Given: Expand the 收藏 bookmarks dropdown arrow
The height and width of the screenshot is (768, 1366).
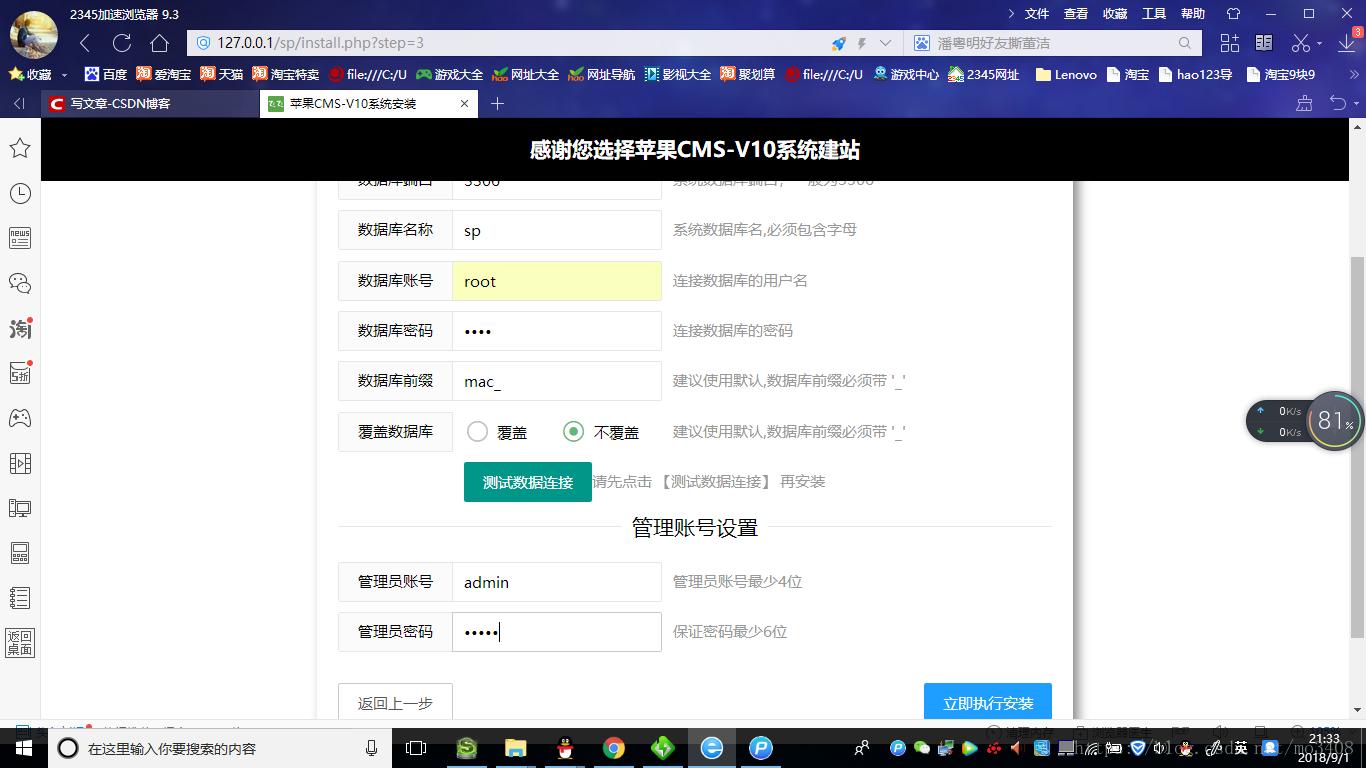Looking at the screenshot, I should tap(65, 75).
